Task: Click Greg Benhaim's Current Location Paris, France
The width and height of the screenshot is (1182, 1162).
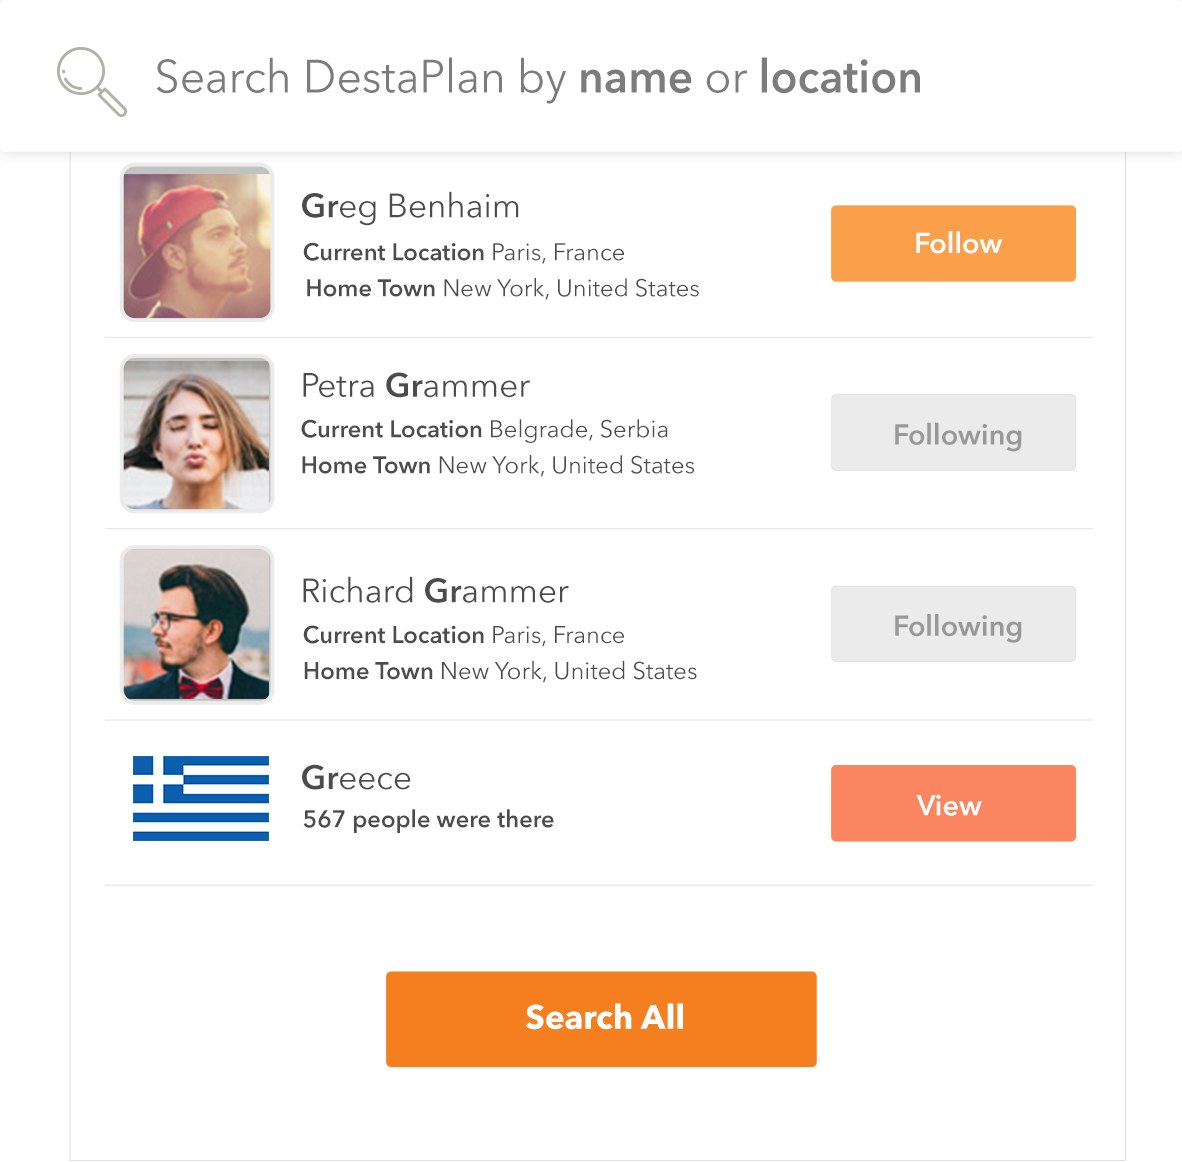Action: pos(462,252)
